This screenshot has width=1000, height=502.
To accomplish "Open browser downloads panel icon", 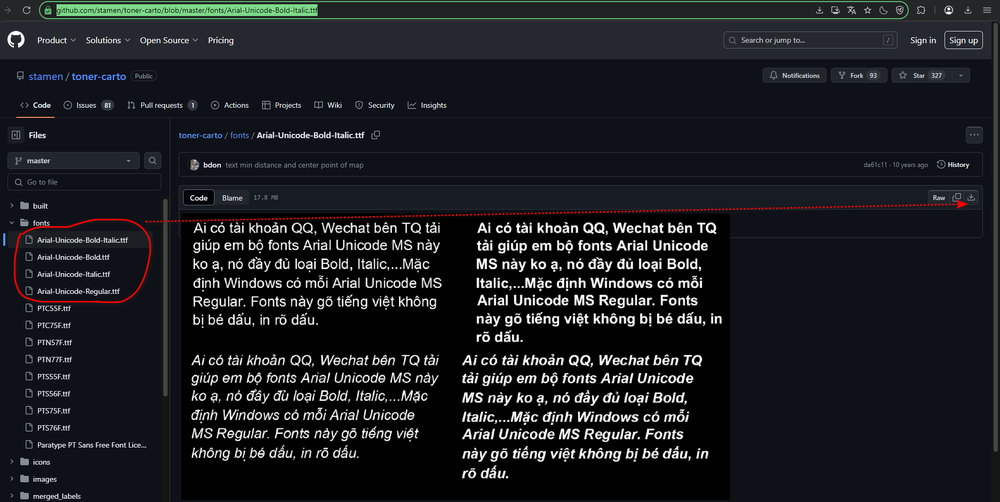I will 967,10.
